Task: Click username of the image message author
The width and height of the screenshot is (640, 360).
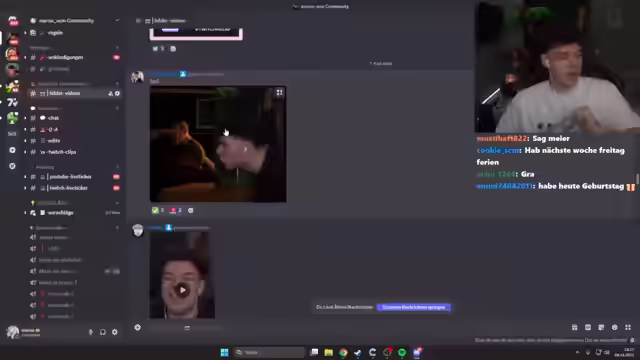Action: 163,74
